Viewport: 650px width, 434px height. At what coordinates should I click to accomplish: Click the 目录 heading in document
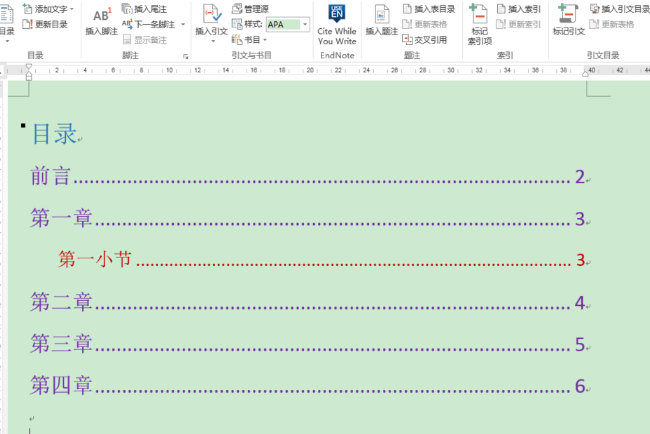pyautogui.click(x=54, y=134)
